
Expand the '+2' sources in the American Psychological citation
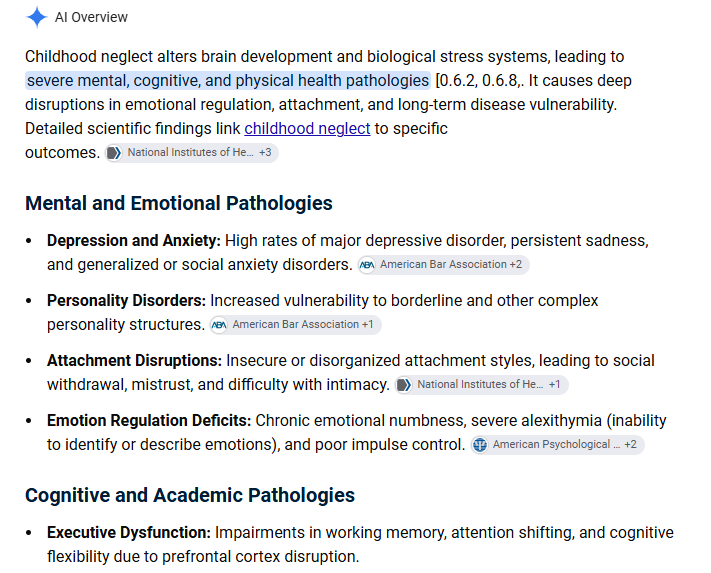[x=630, y=444]
